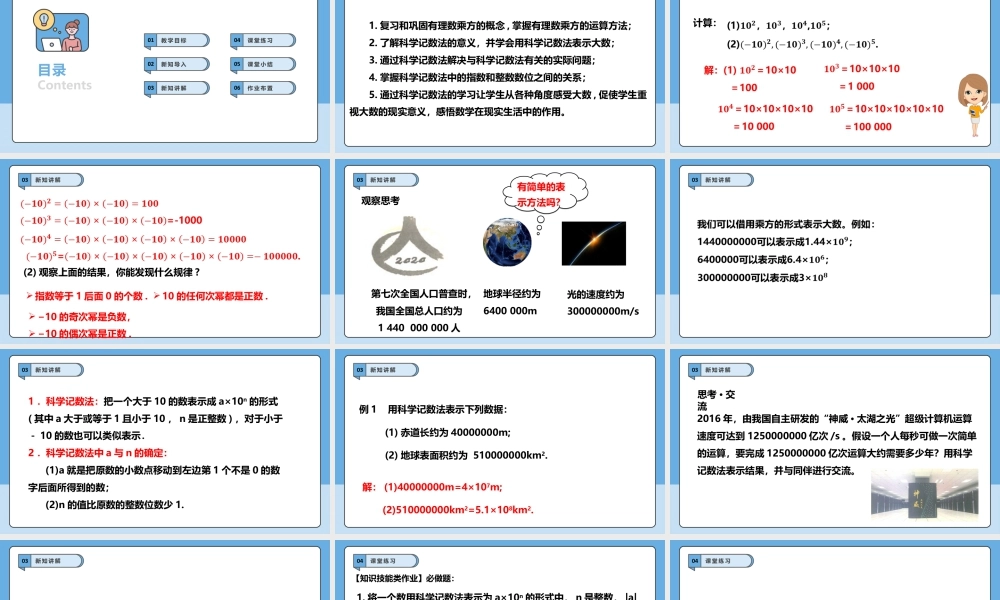Open the "03 新知讲解" navigation button

point(175,88)
